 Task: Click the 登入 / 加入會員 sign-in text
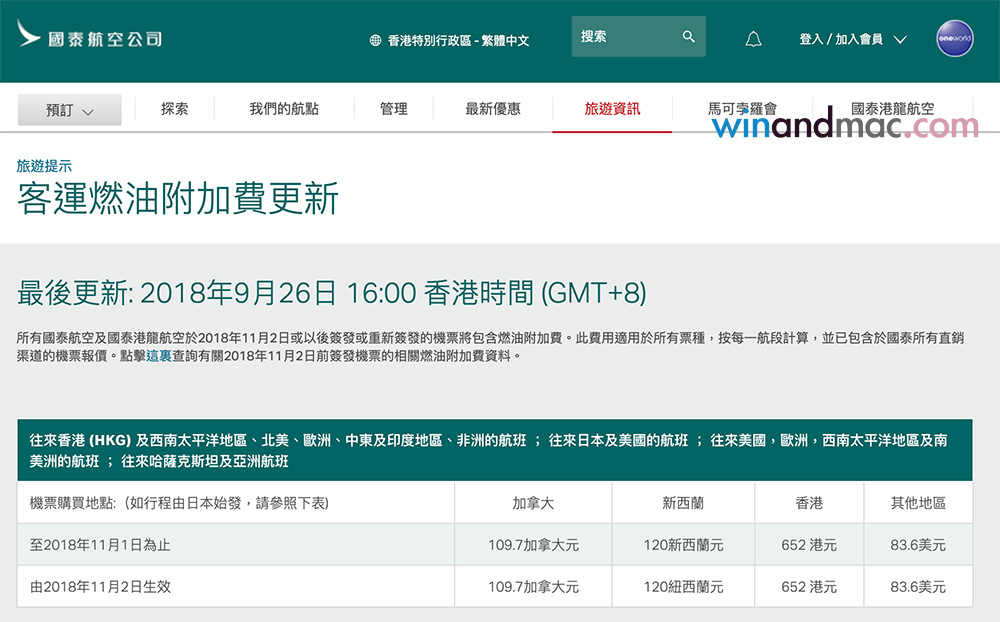coord(840,40)
